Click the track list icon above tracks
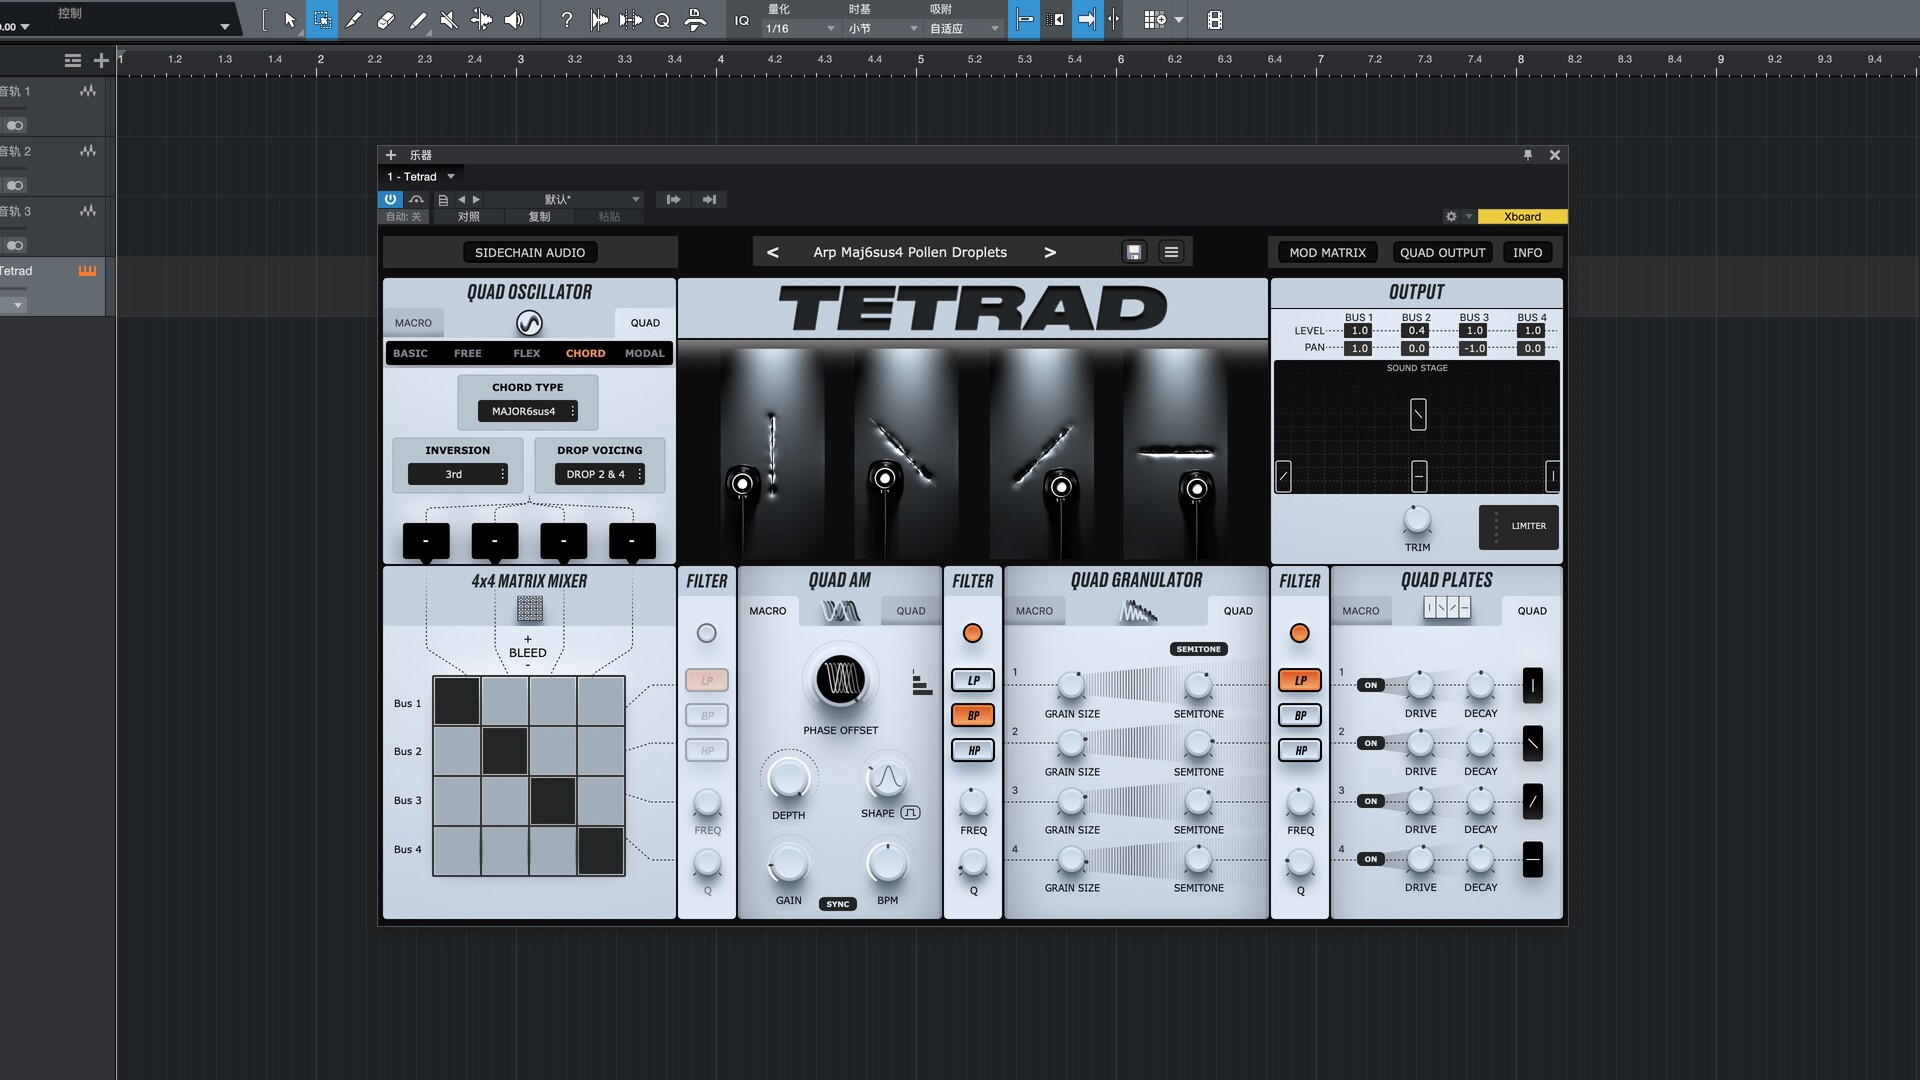The width and height of the screenshot is (1920, 1080). click(x=73, y=61)
